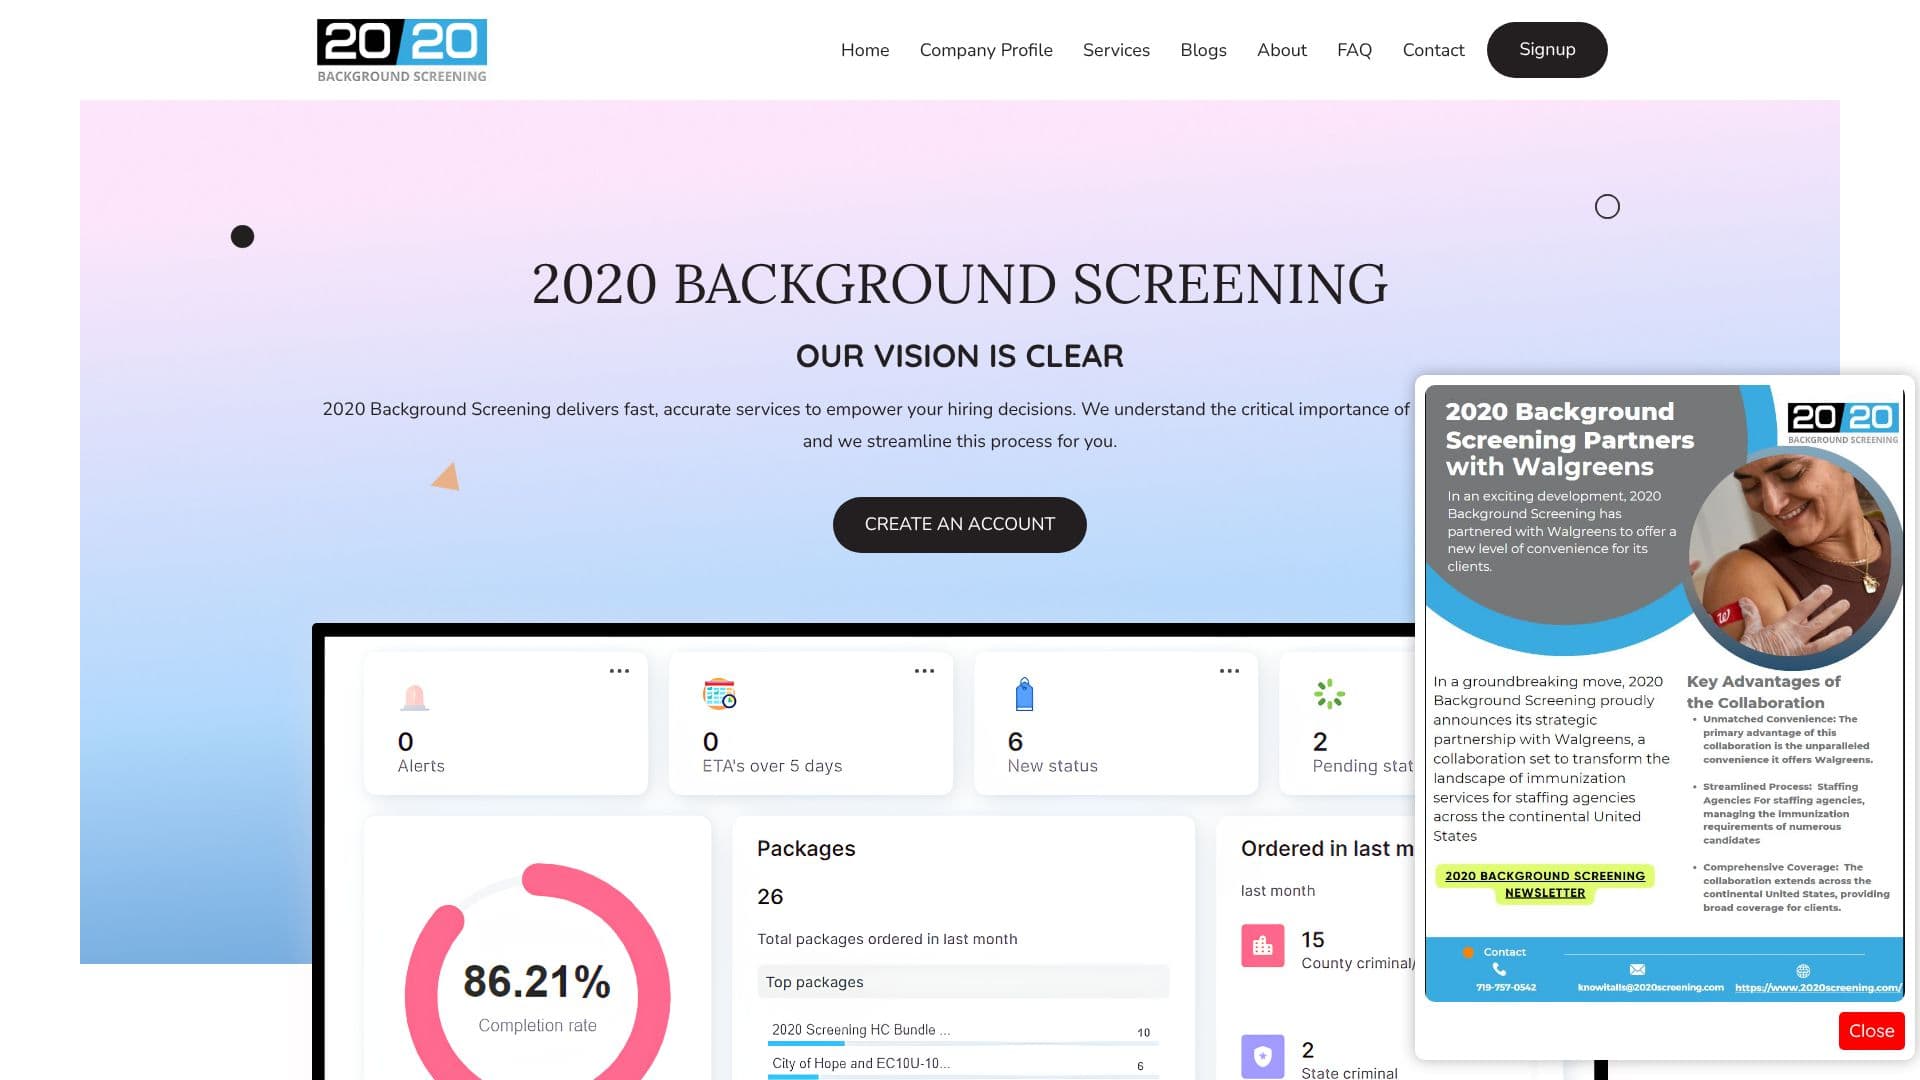This screenshot has height=1080, width=1920.
Task: Open the Company Profile menu item
Action: tap(986, 50)
